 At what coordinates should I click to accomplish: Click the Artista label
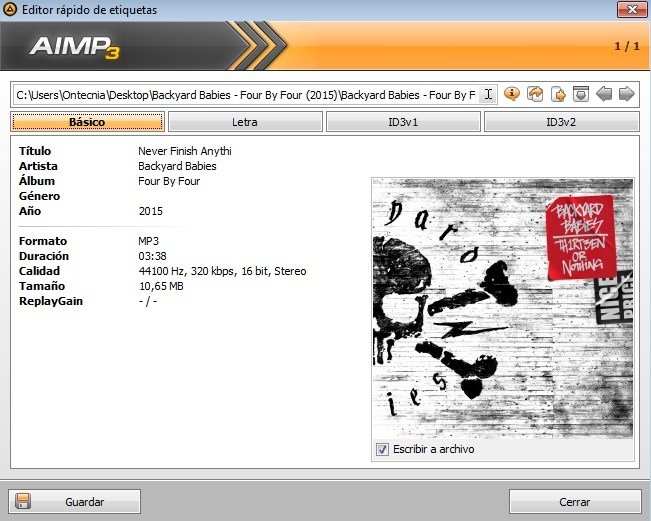click(38, 166)
